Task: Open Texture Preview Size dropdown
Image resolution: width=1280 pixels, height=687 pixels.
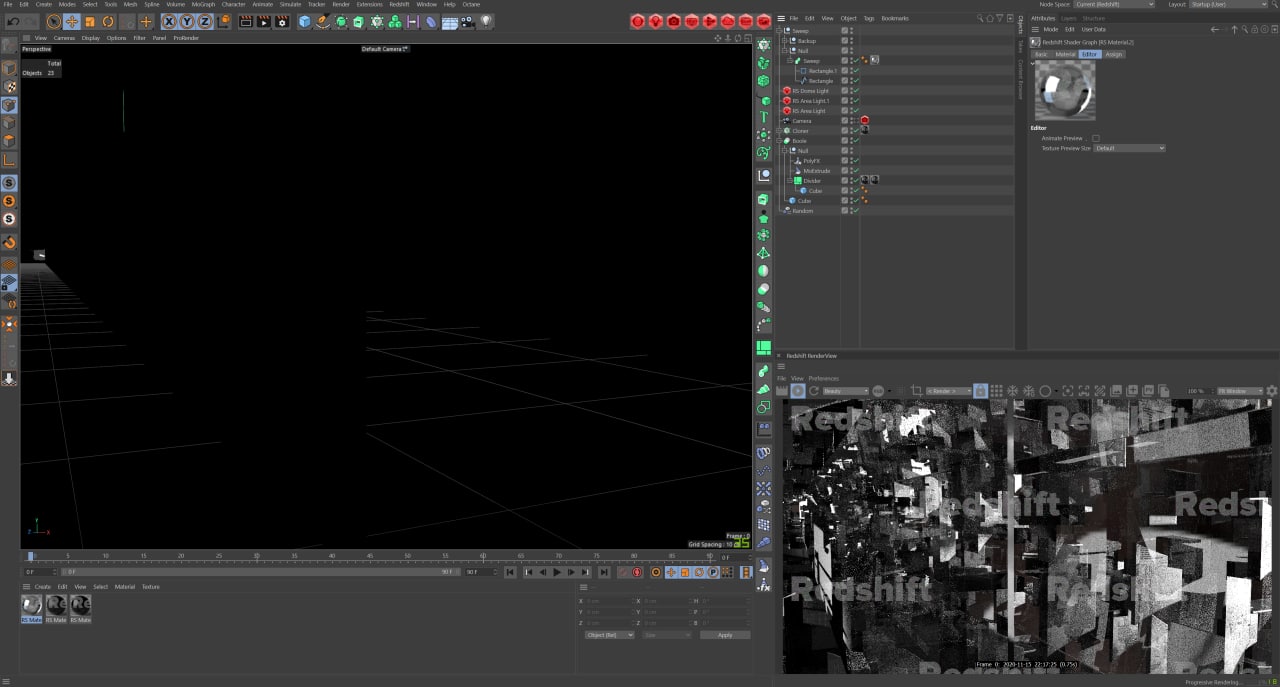Action: click(x=1130, y=148)
